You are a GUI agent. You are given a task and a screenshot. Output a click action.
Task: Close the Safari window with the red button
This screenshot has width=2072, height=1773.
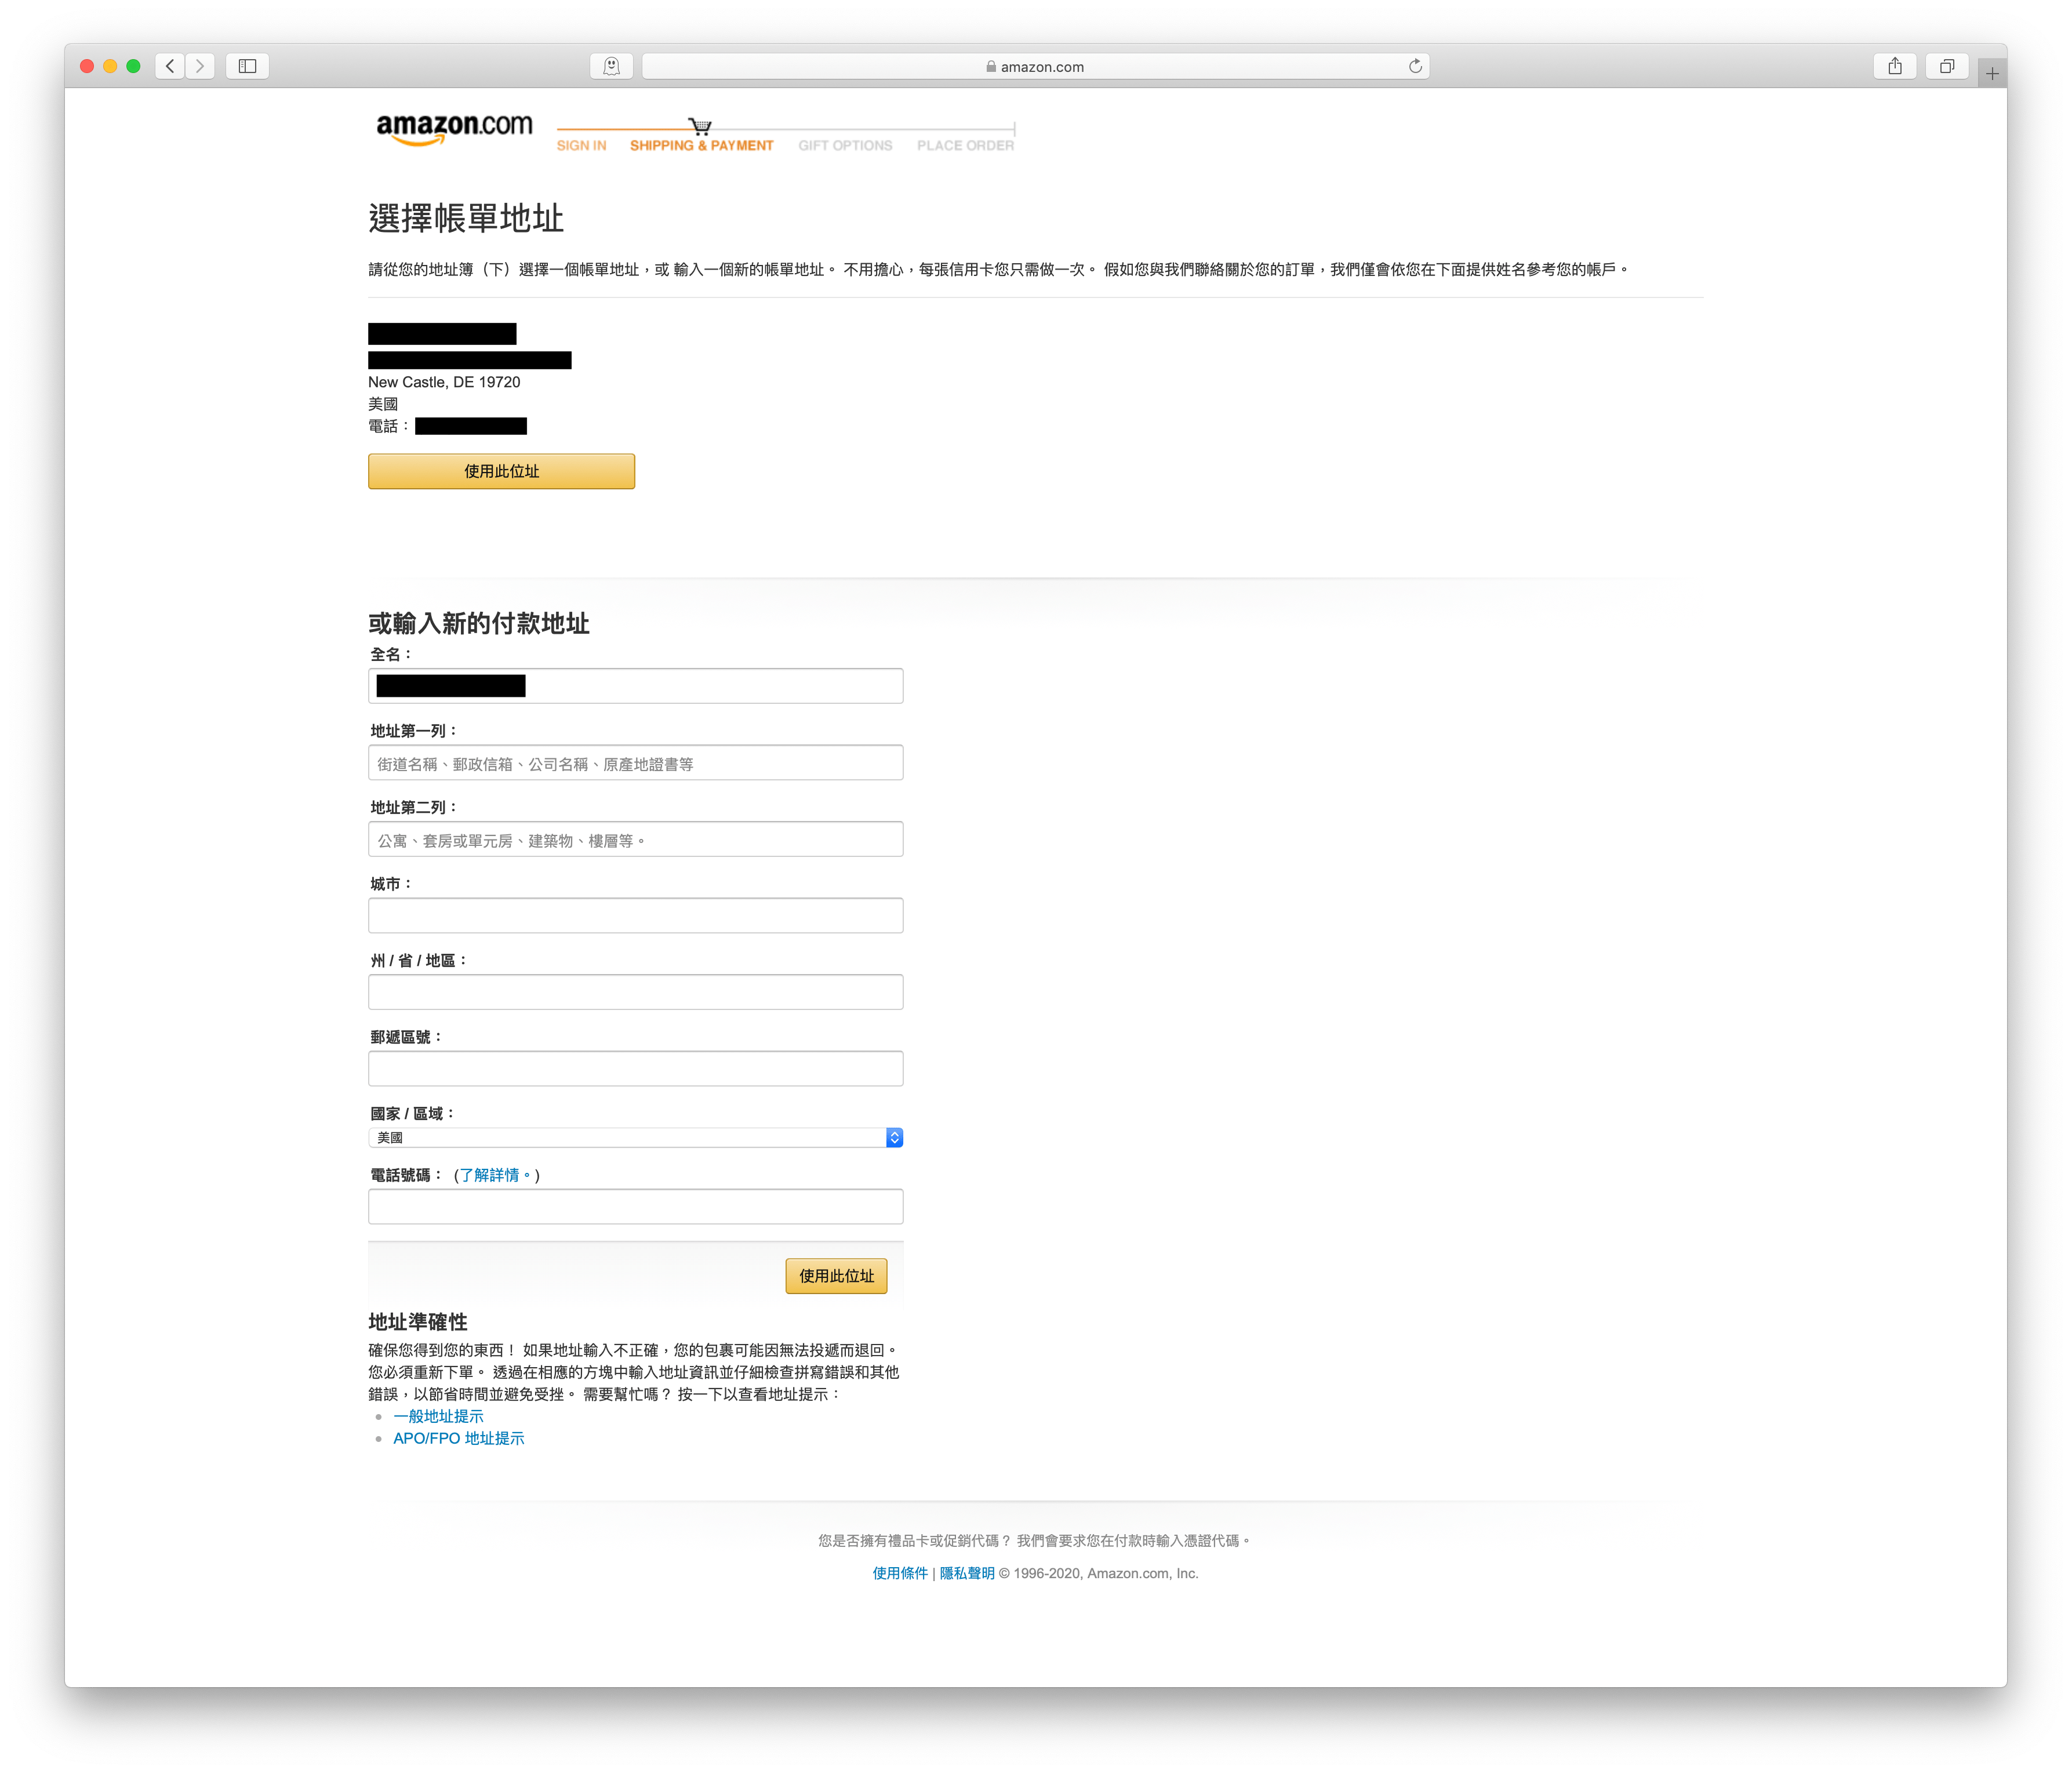click(87, 66)
